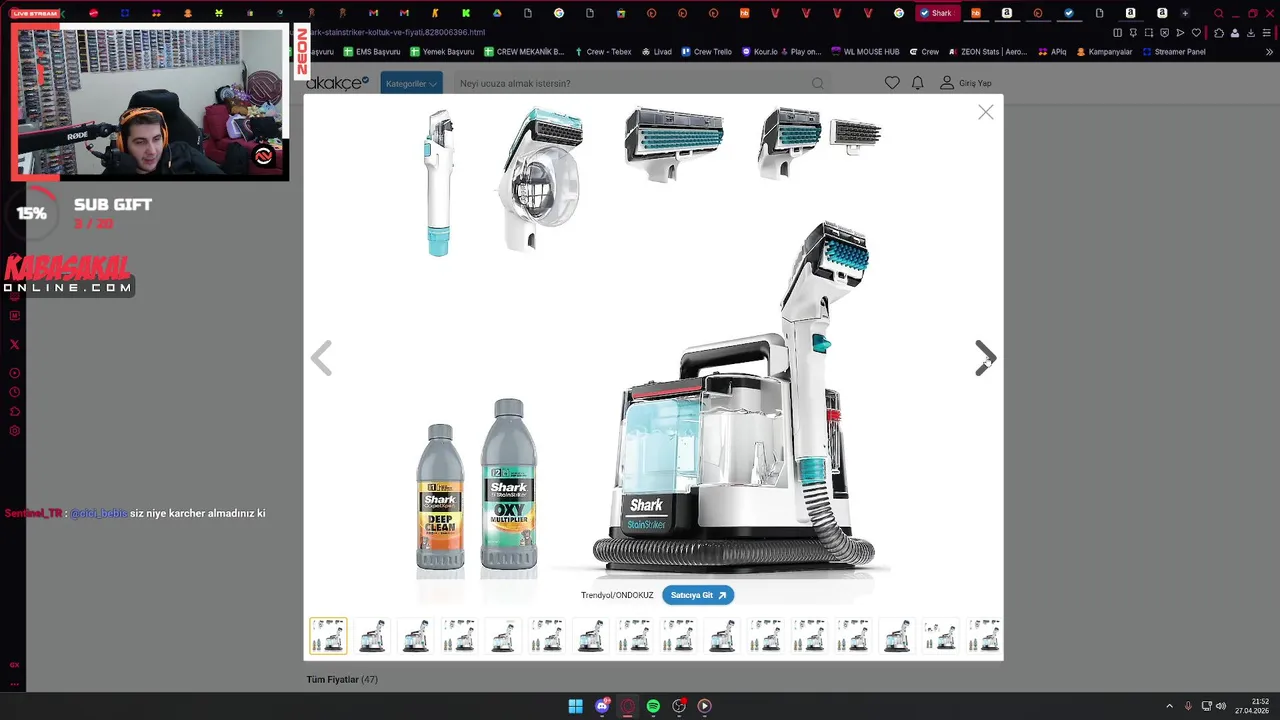The height and width of the screenshot is (720, 1280).
Task: Click the profile account toolbar icon
Action: click(1235, 33)
